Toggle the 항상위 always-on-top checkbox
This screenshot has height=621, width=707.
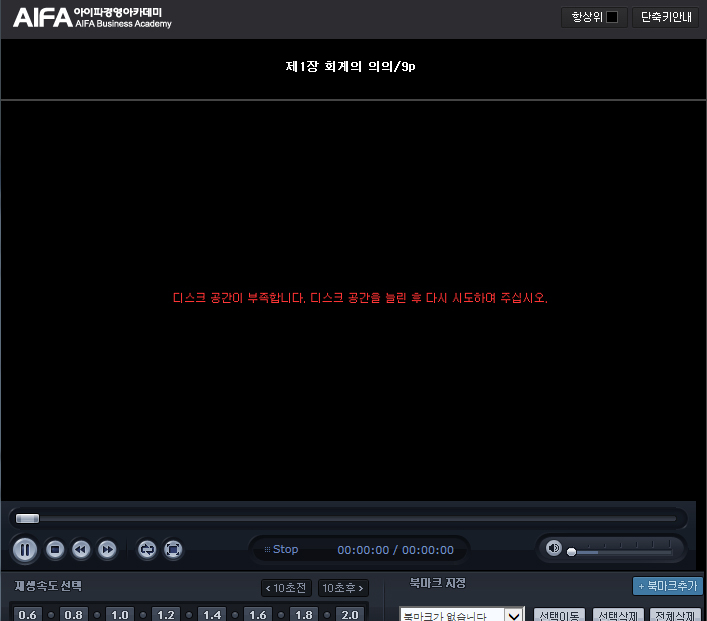[612, 17]
